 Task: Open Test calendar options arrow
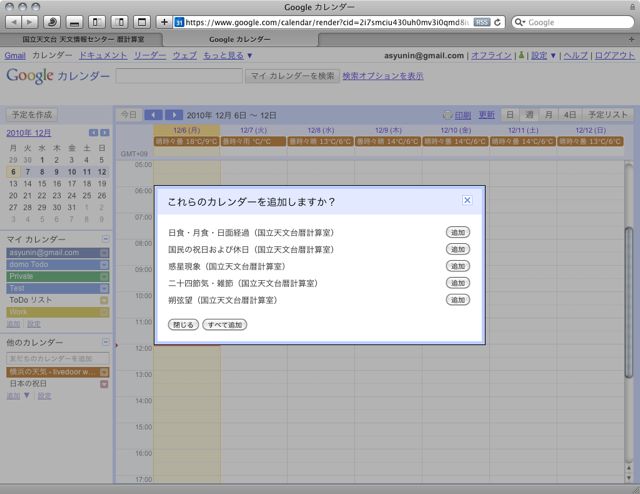coord(104,289)
